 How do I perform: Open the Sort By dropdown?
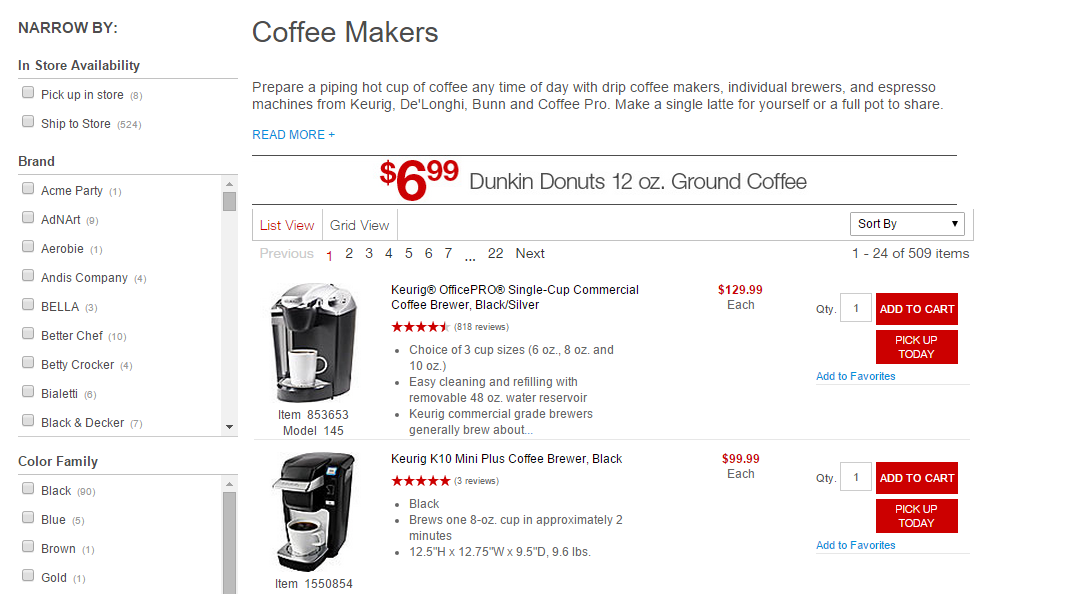pyautogui.click(x=907, y=223)
